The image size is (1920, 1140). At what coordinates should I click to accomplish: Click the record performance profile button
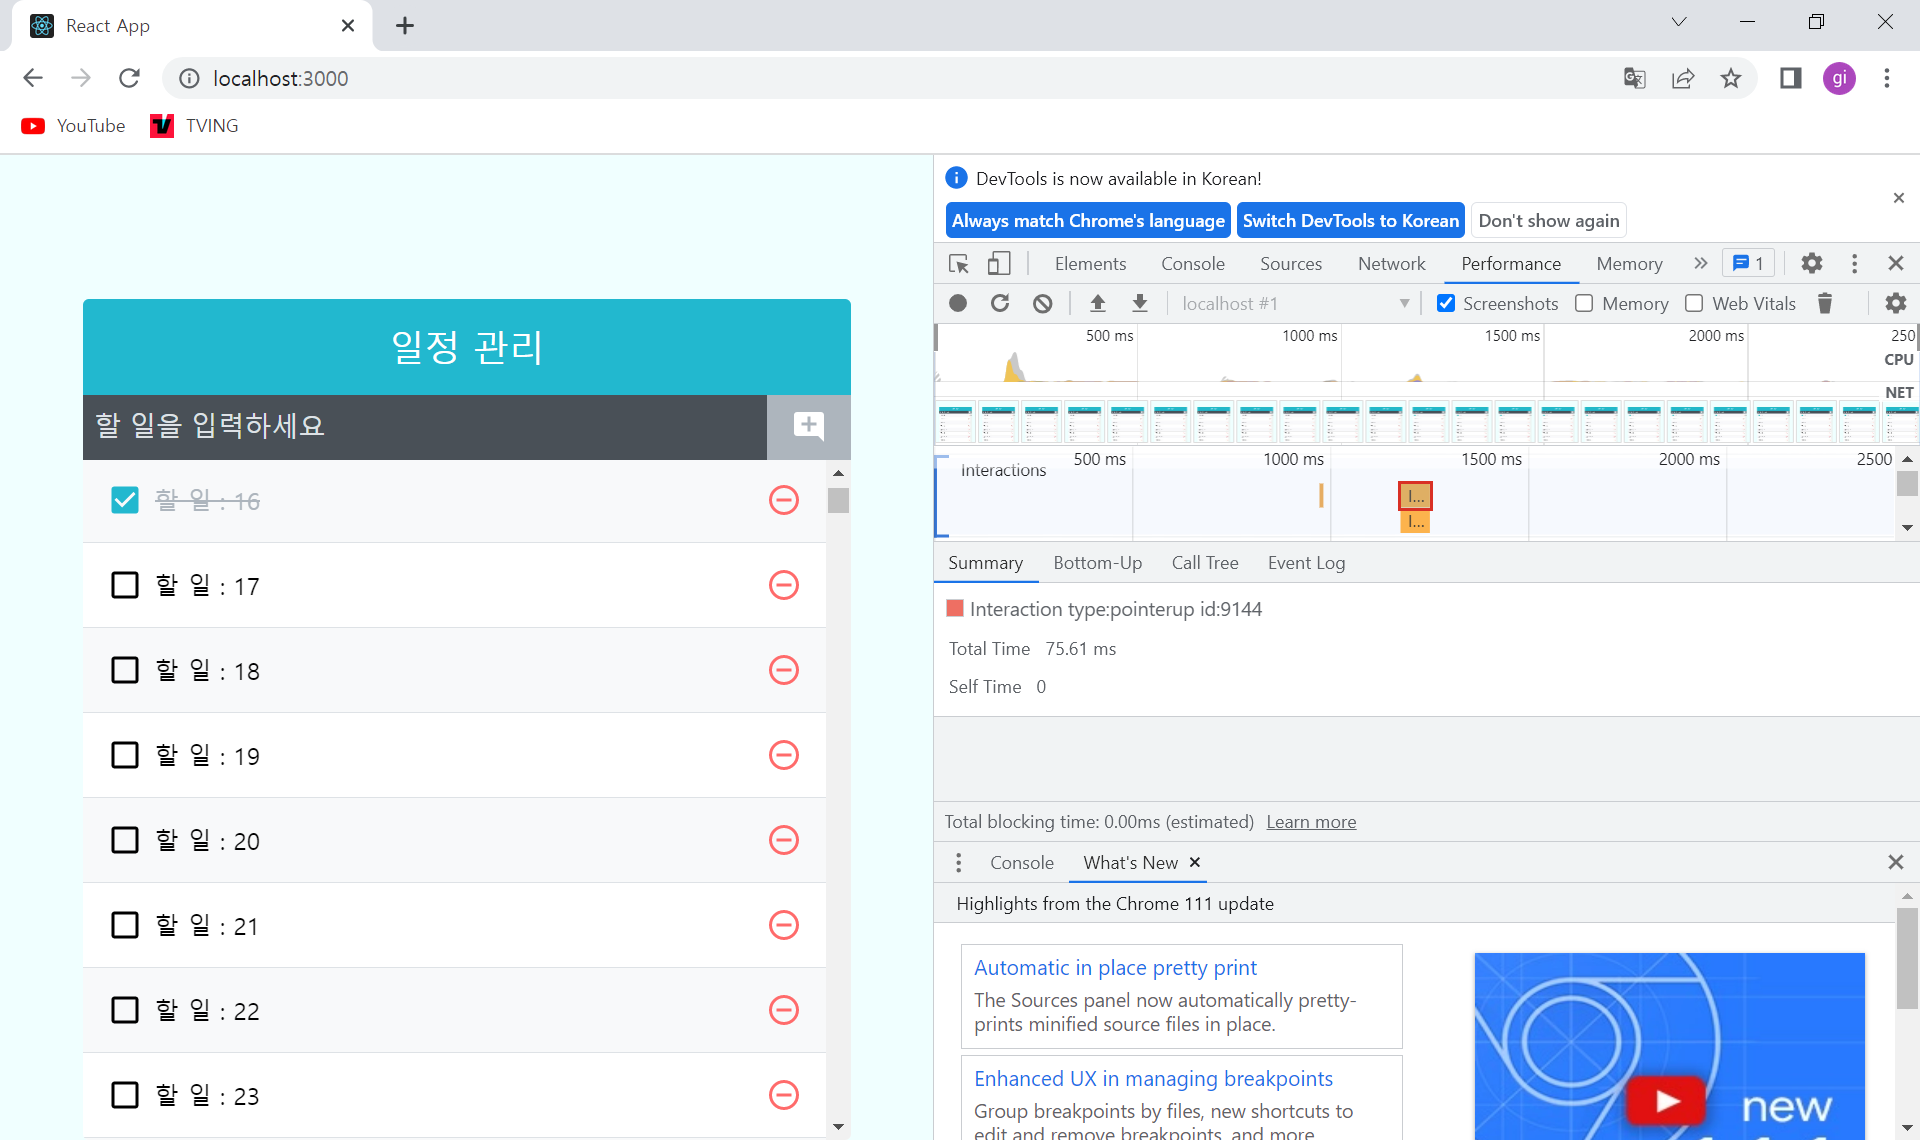click(958, 303)
